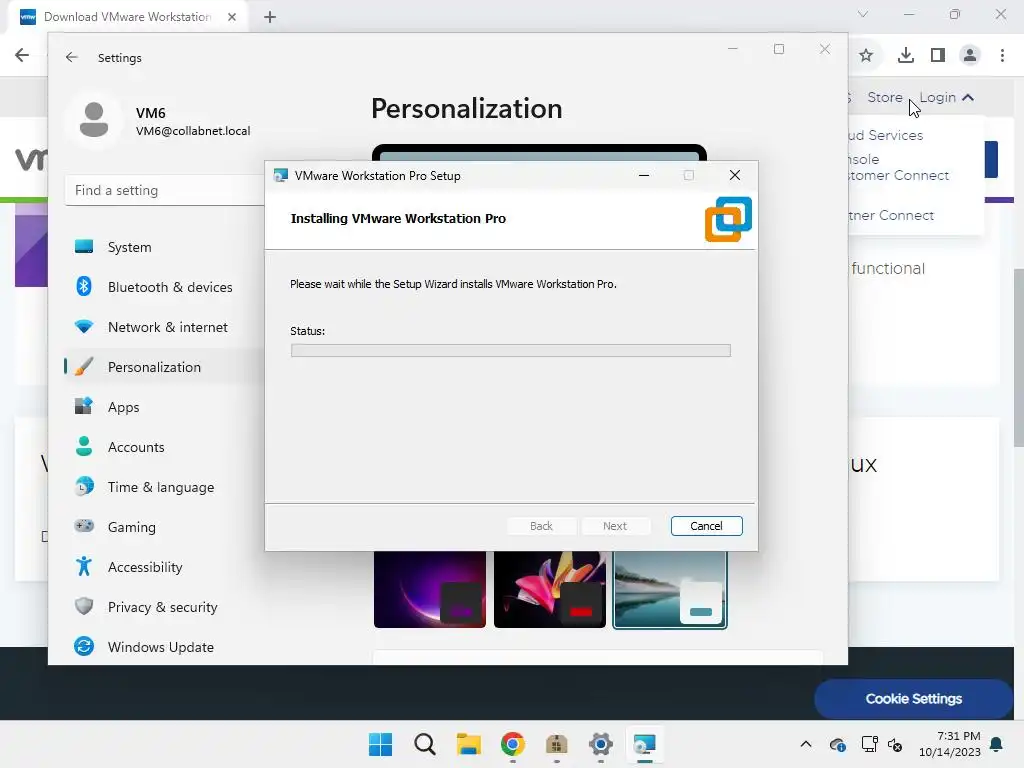Open the Store link on VMware page

coord(884,97)
